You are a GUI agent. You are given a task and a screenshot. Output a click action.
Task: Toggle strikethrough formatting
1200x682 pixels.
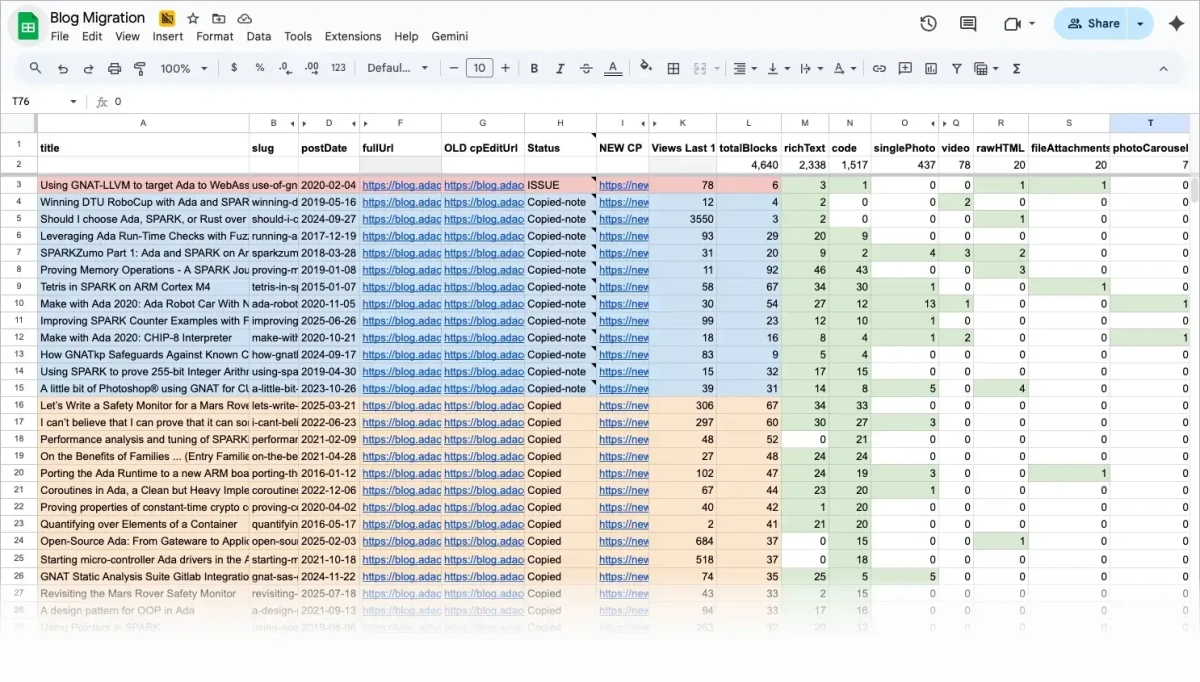pyautogui.click(x=586, y=68)
